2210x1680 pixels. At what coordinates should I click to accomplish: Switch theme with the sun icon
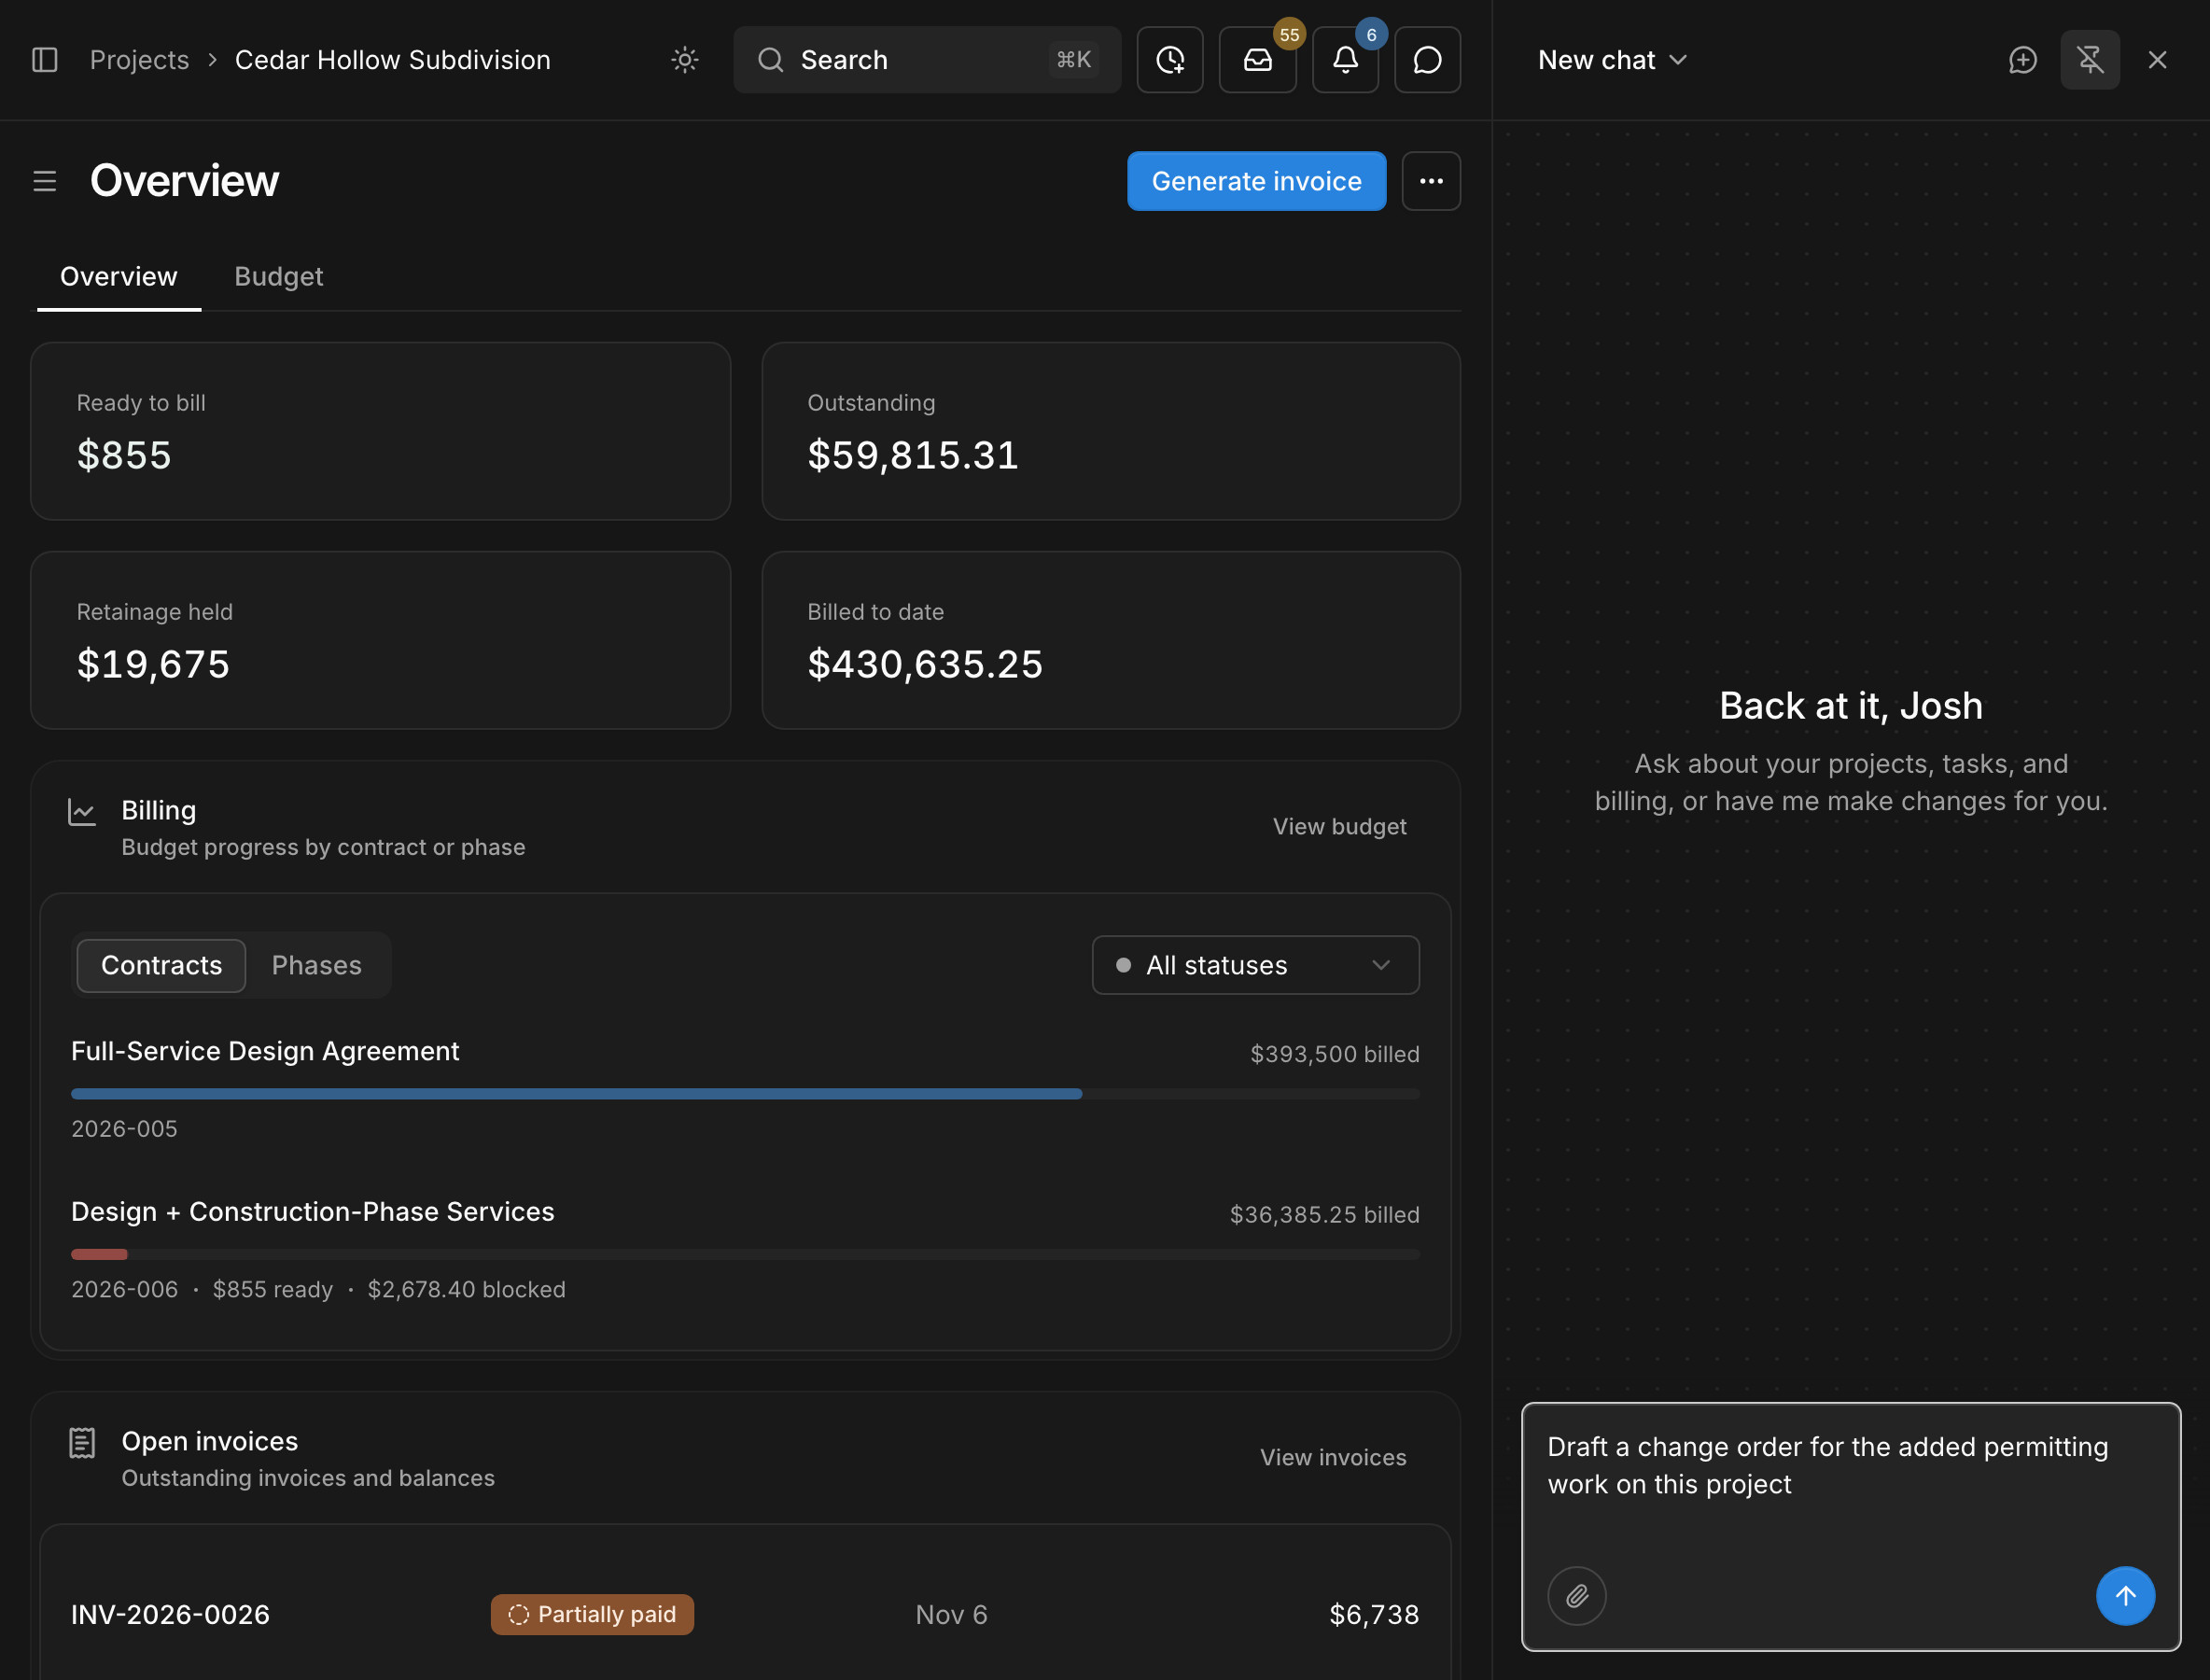point(684,60)
